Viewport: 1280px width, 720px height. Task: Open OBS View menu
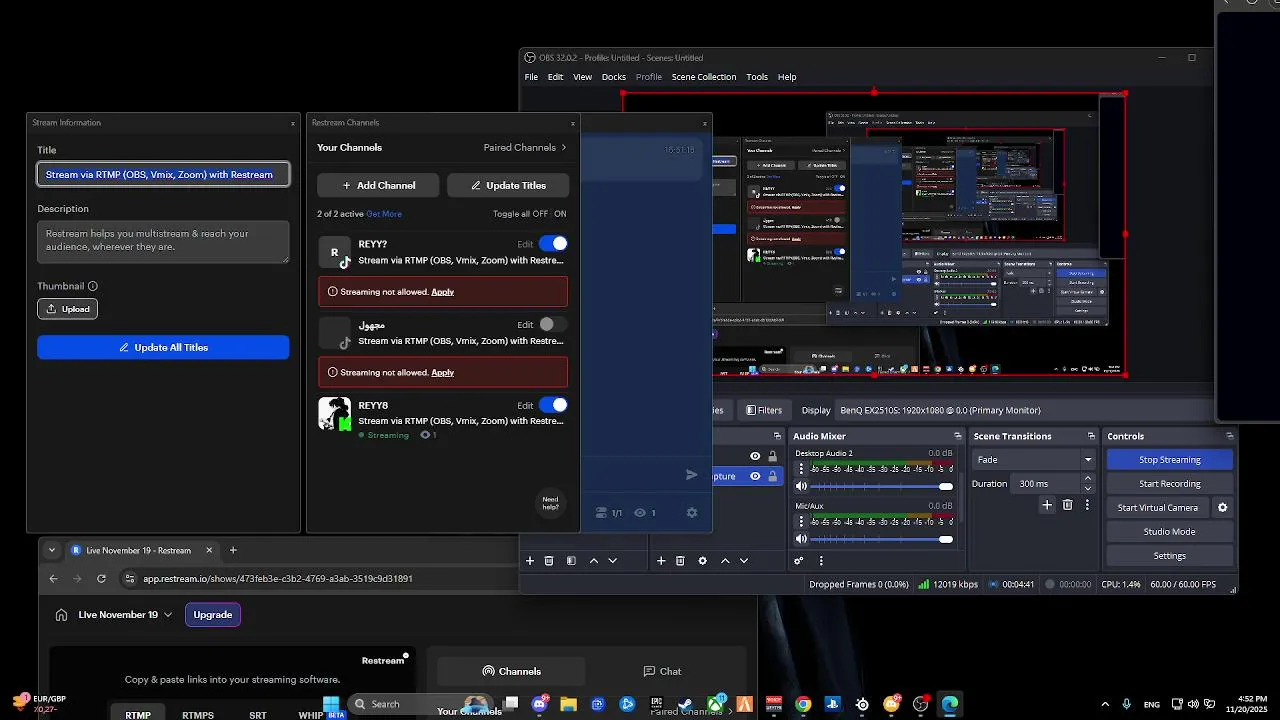pyautogui.click(x=582, y=77)
